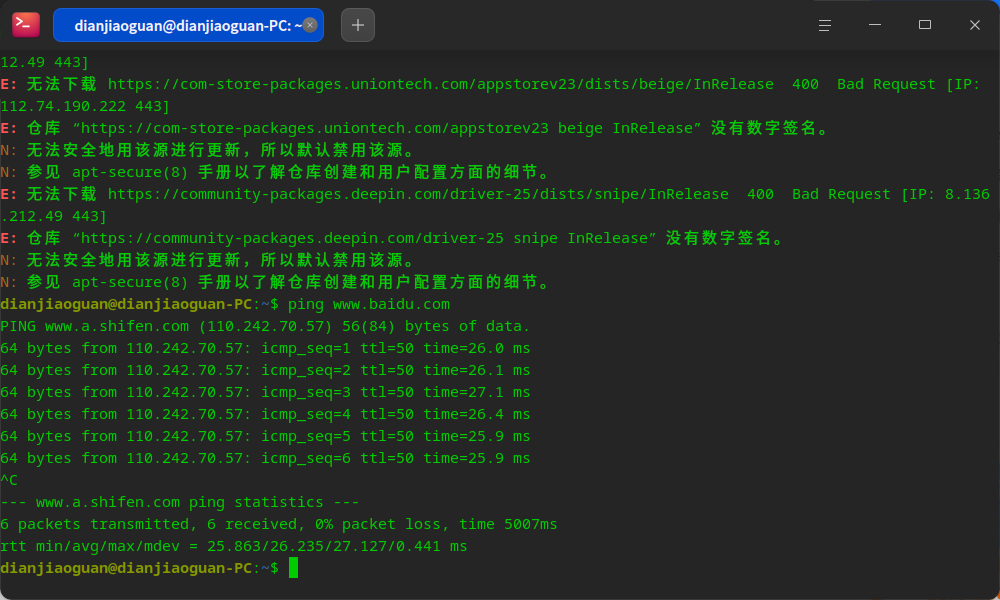
Task: Click the driver-25 snipe '没有数字签名' error line
Action: [x=392, y=238]
